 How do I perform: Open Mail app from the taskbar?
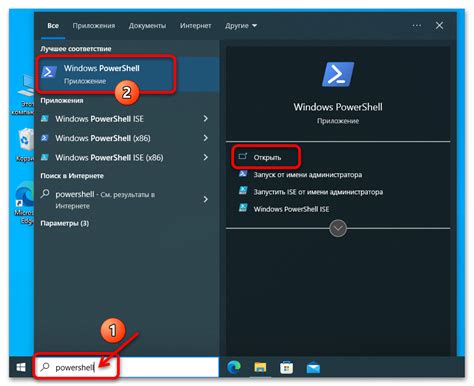[313, 368]
